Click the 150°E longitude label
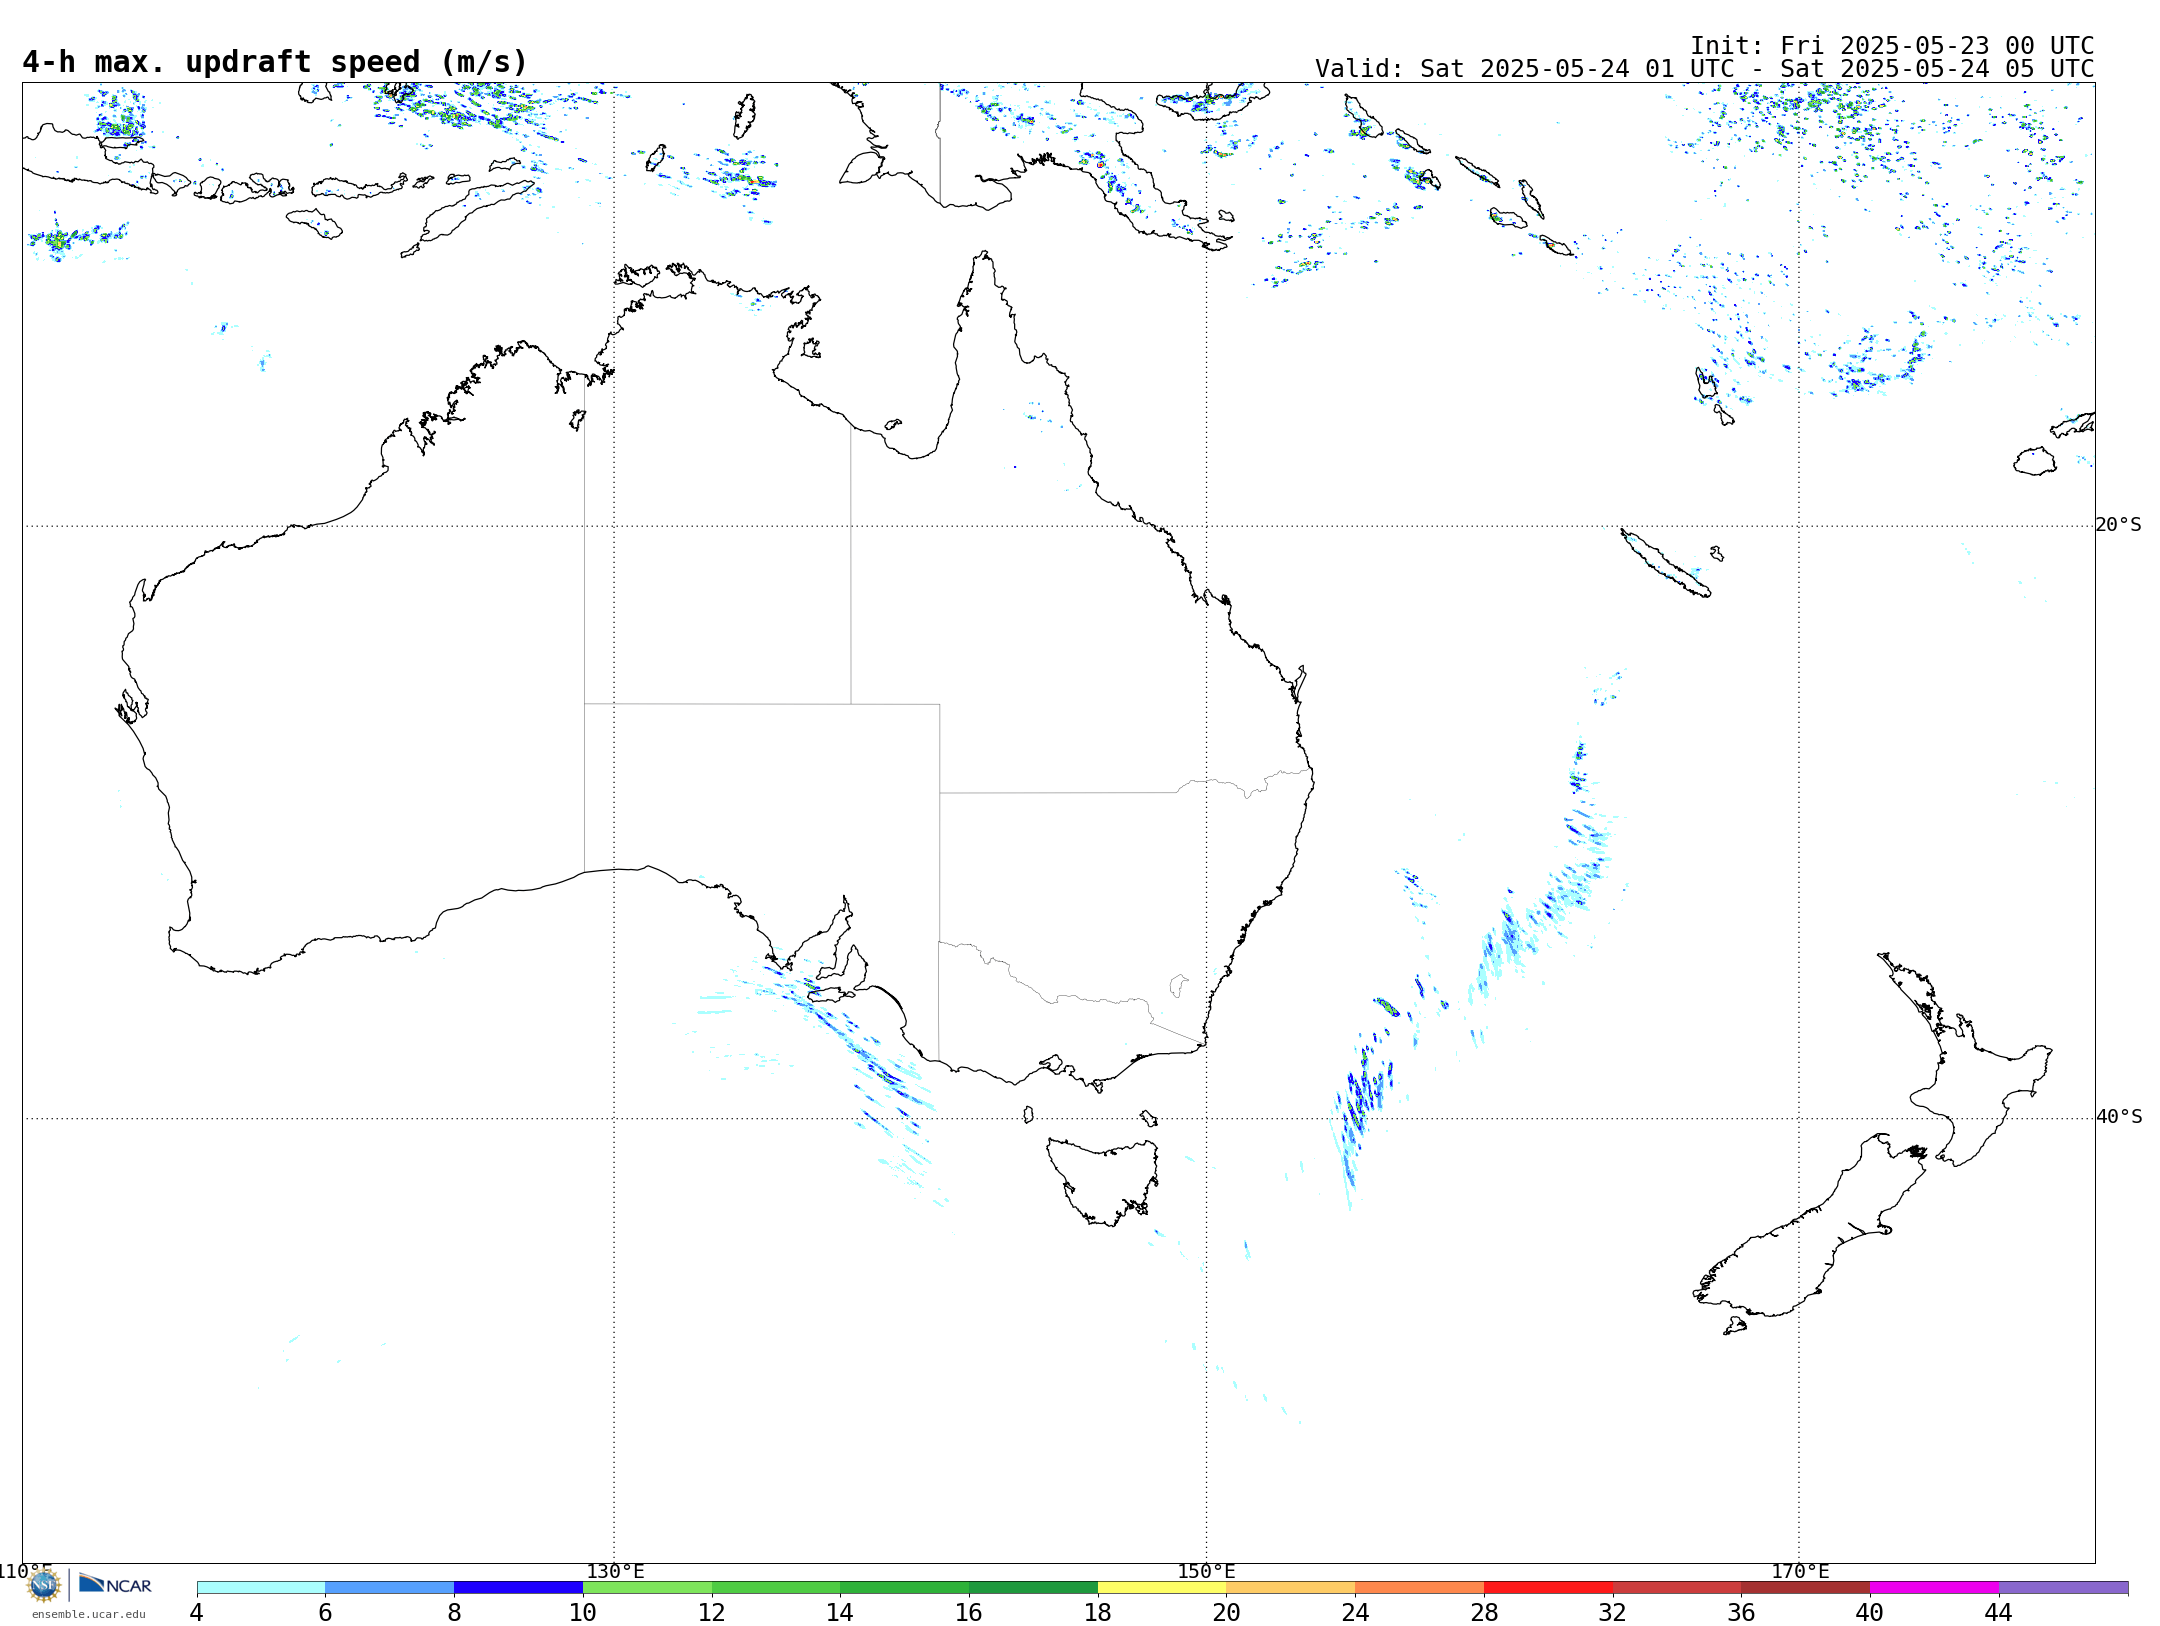This screenshot has width=2160, height=1626. (1206, 1571)
